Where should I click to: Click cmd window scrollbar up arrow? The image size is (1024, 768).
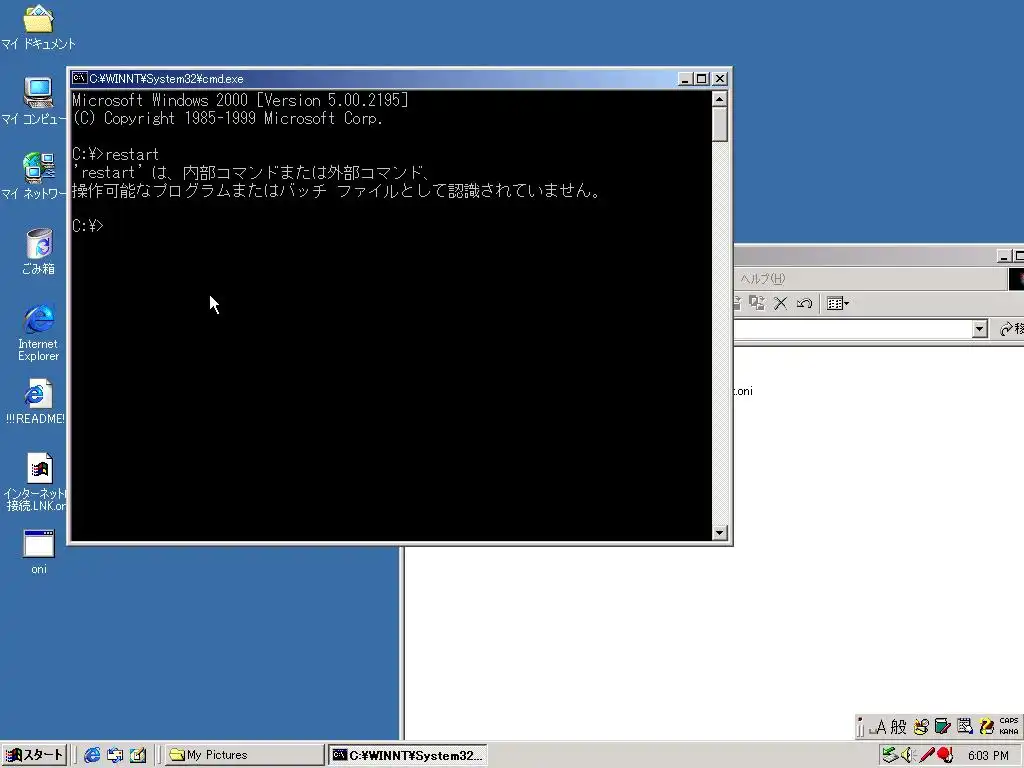720,99
